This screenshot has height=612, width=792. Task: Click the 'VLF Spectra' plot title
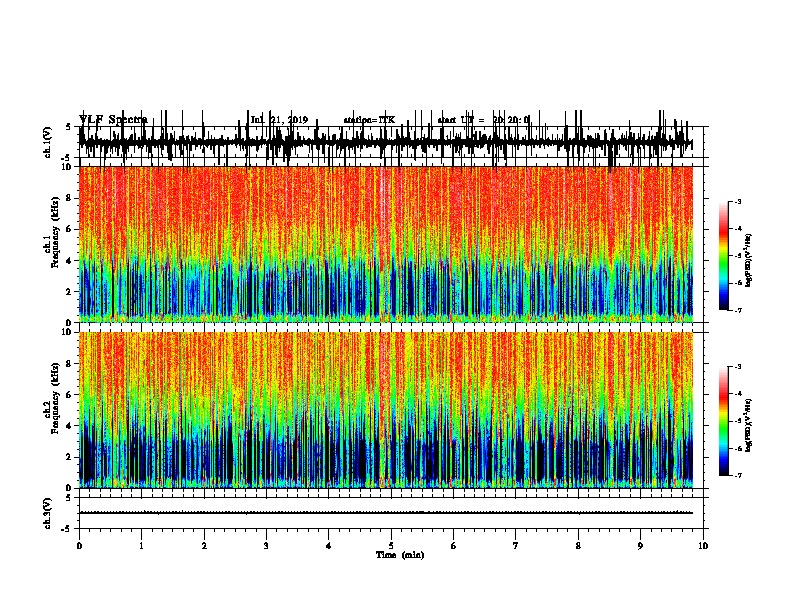pyautogui.click(x=113, y=120)
